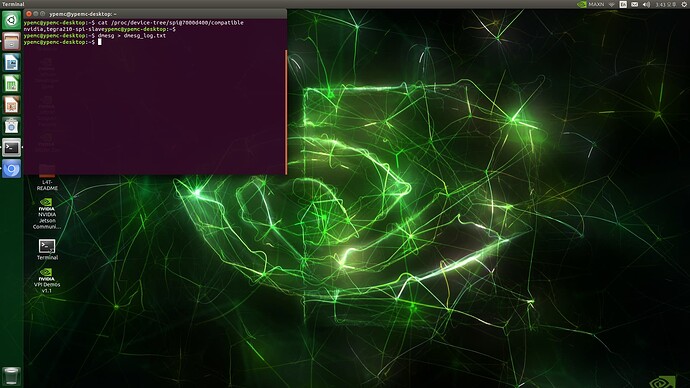Open the Trash at bottom of launcher
Screen dimensions: 690x388
(x=11, y=377)
